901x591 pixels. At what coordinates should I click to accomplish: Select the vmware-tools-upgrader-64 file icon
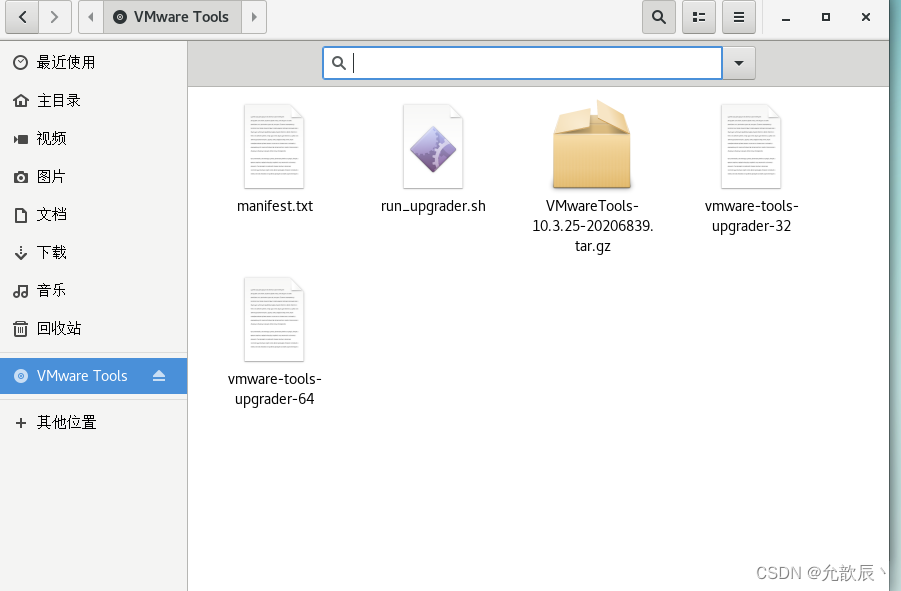(x=274, y=319)
